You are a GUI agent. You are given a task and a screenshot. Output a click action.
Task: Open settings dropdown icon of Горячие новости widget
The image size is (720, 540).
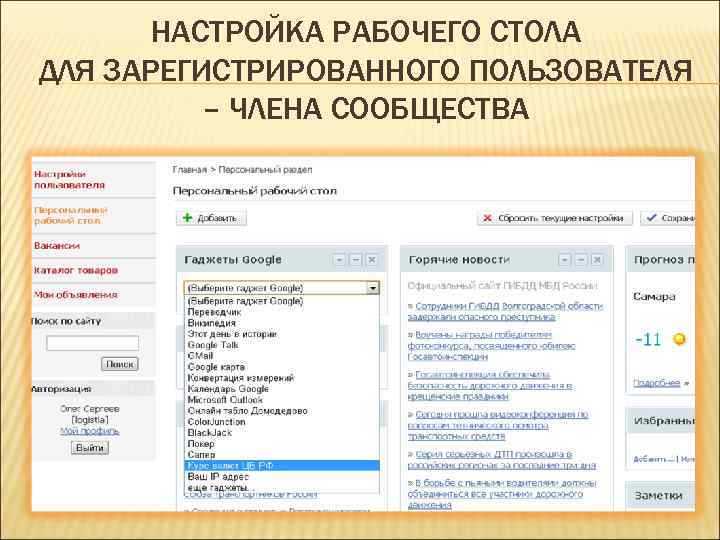564,260
